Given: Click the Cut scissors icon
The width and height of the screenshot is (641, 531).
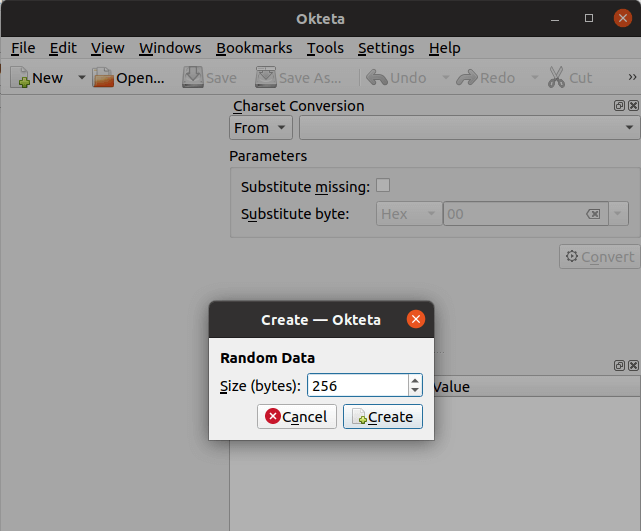Looking at the screenshot, I should tap(556, 77).
